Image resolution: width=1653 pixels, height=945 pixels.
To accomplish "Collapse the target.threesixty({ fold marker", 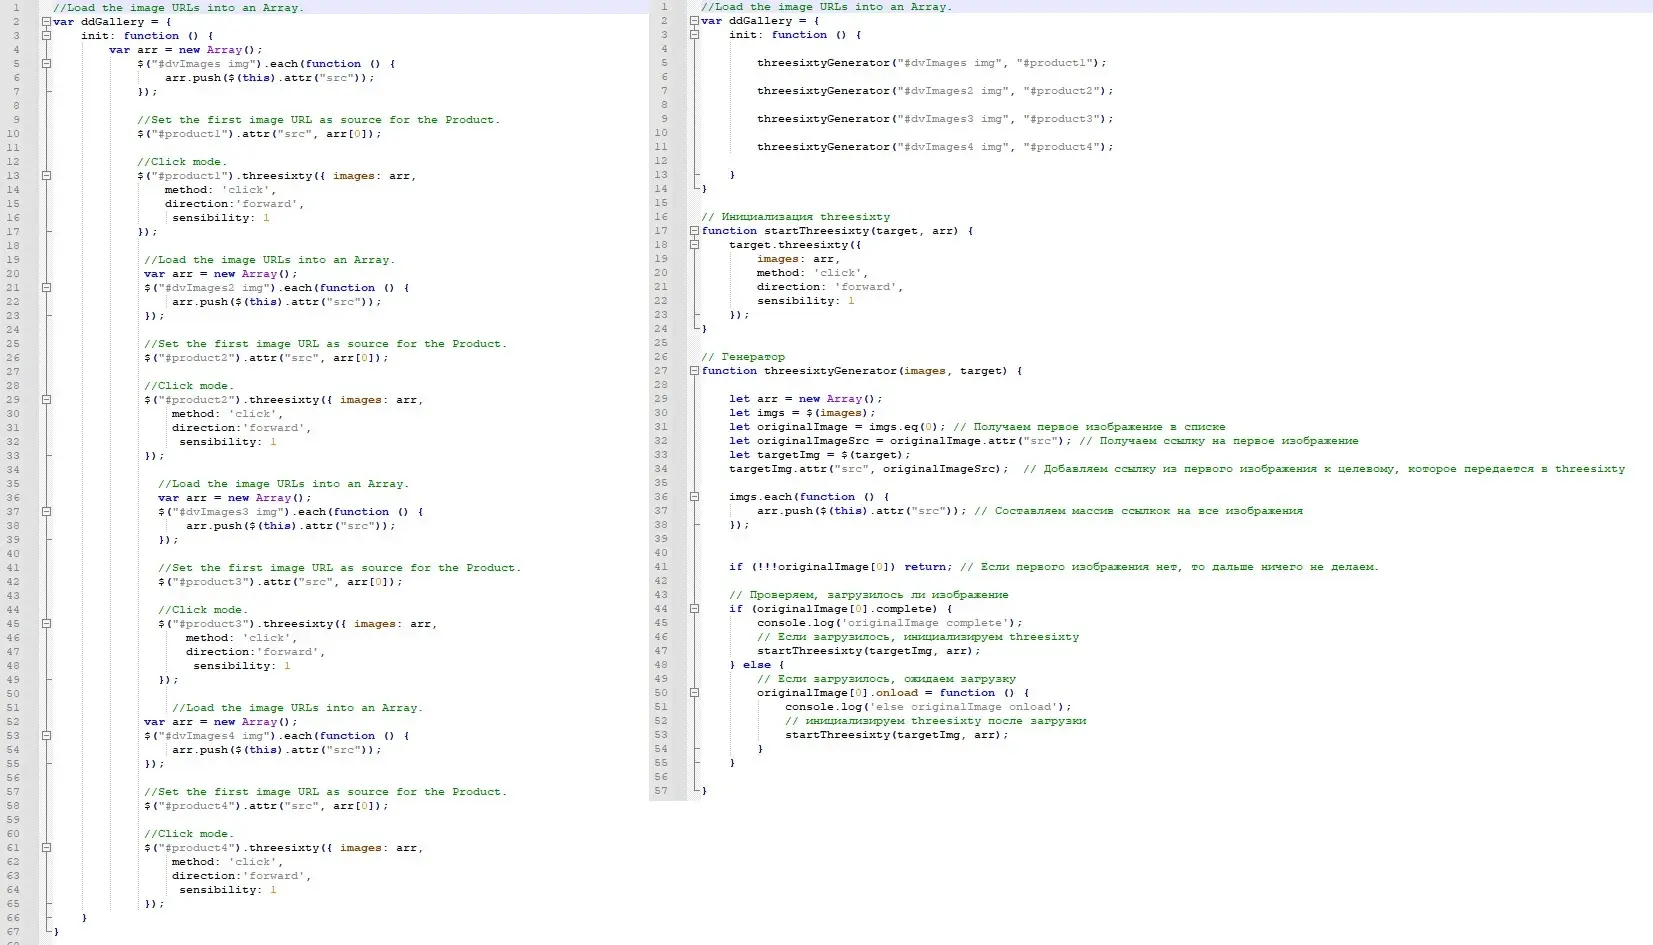I will (x=694, y=245).
